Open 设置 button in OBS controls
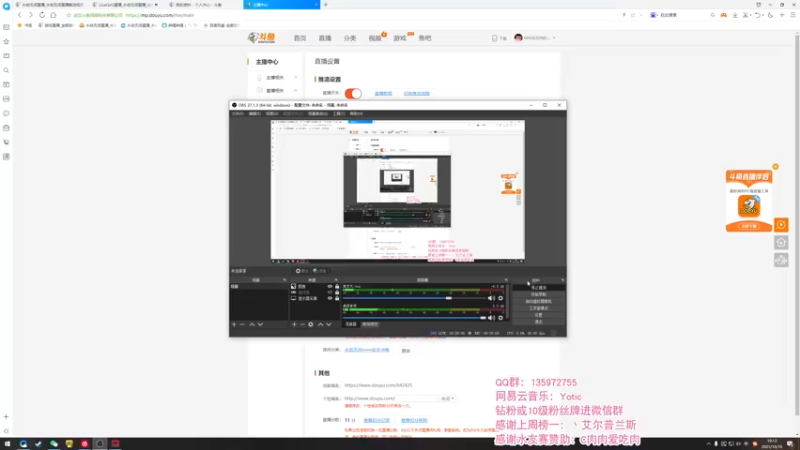Image resolution: width=800 pixels, height=450 pixels. 538,315
